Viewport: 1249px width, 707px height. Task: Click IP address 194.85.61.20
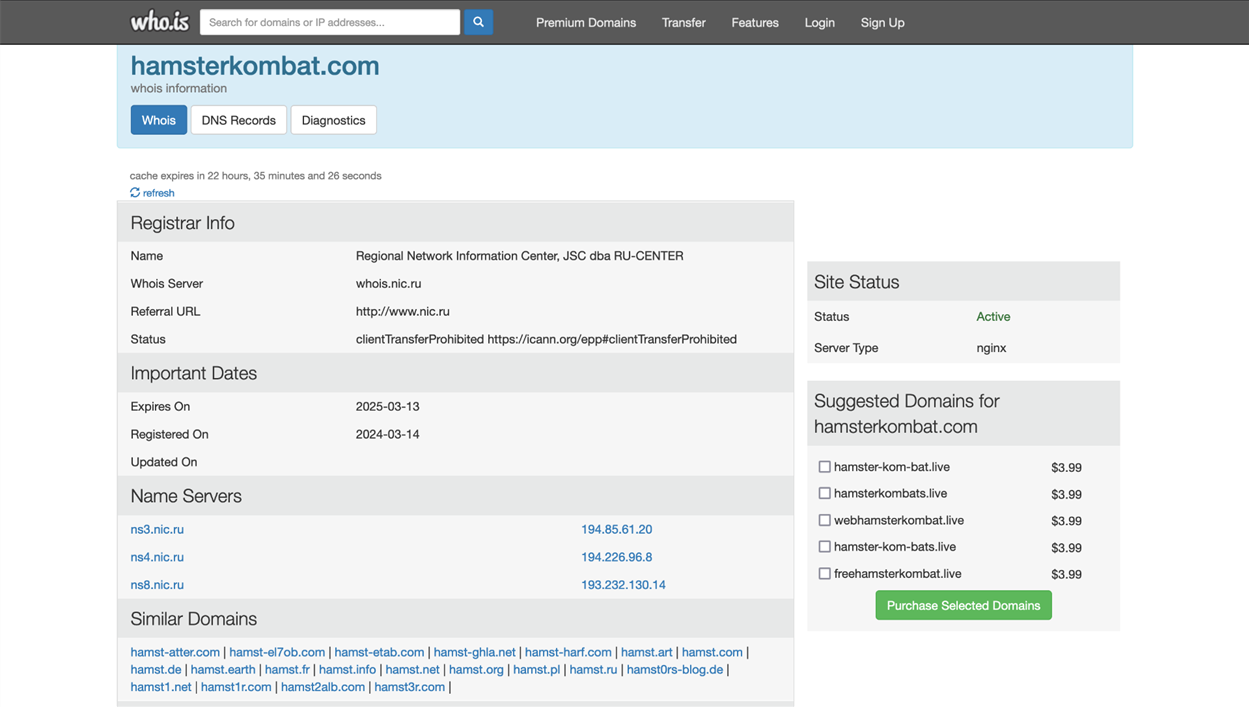coord(617,529)
